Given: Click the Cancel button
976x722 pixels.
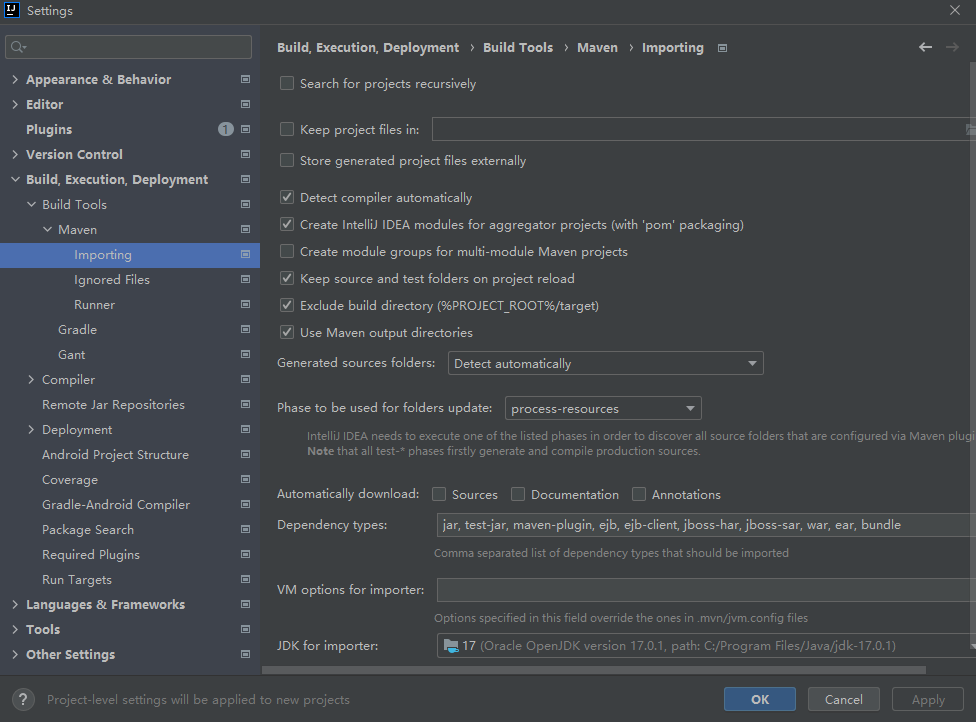Looking at the screenshot, I should pyautogui.click(x=843, y=699).
